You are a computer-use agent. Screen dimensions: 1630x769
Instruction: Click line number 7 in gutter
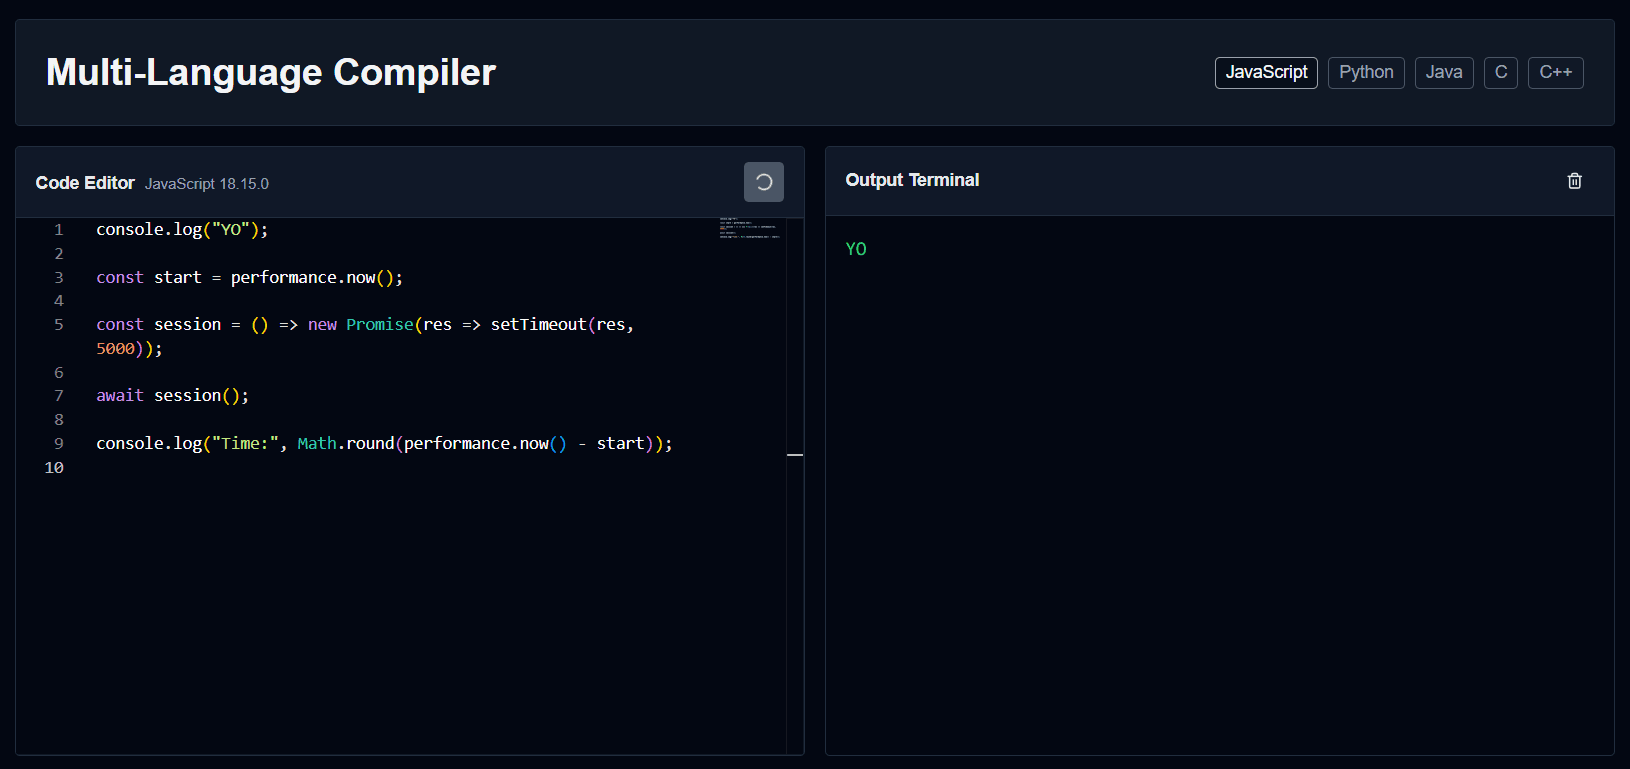(59, 396)
